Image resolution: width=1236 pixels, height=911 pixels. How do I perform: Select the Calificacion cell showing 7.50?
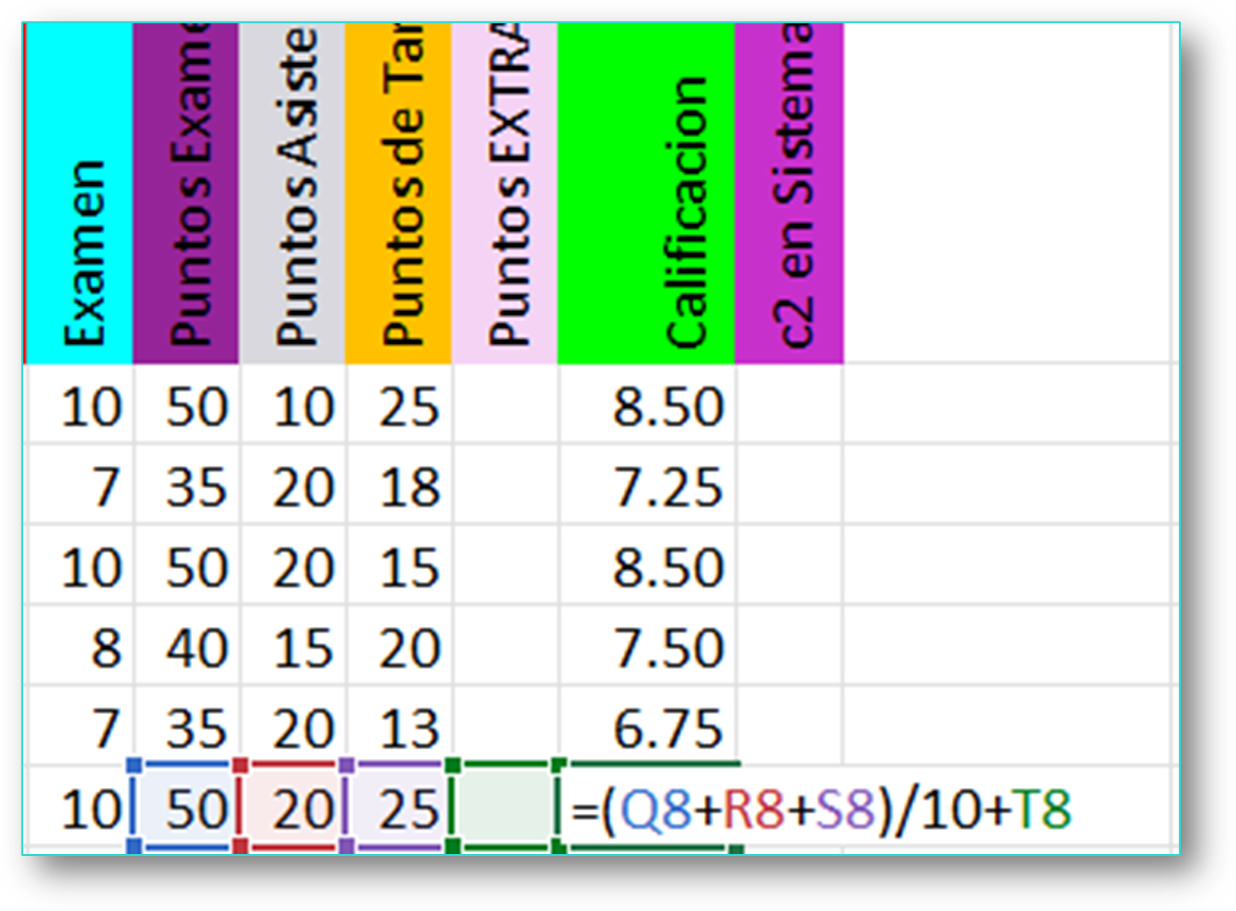(x=646, y=648)
